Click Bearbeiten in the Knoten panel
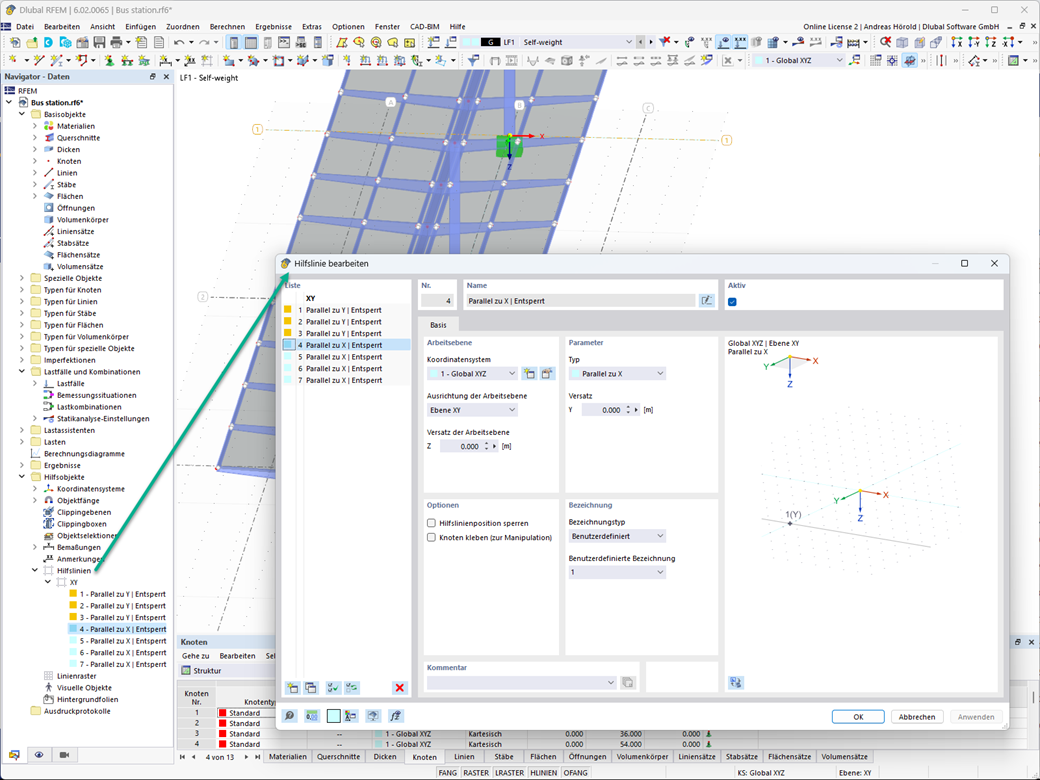Screen dimensions: 1040x780 coord(237,656)
